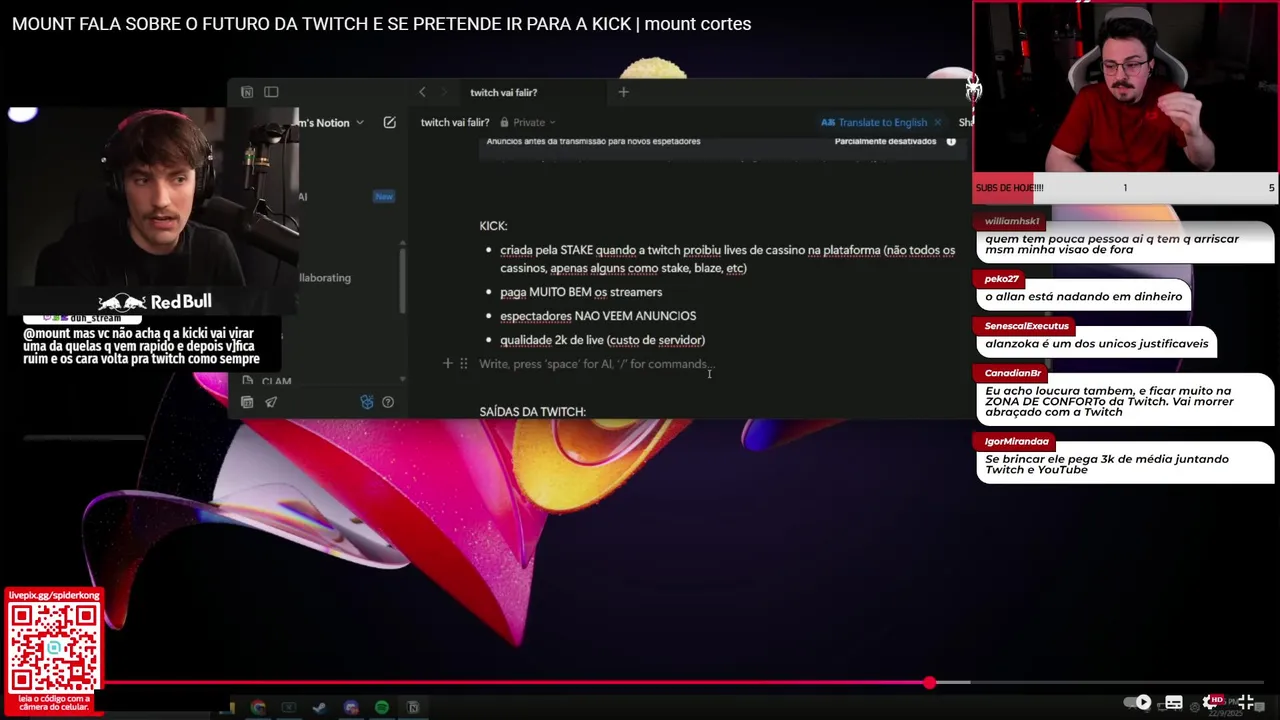
Task: Click CanadianBr's chat message
Action: click(1123, 401)
